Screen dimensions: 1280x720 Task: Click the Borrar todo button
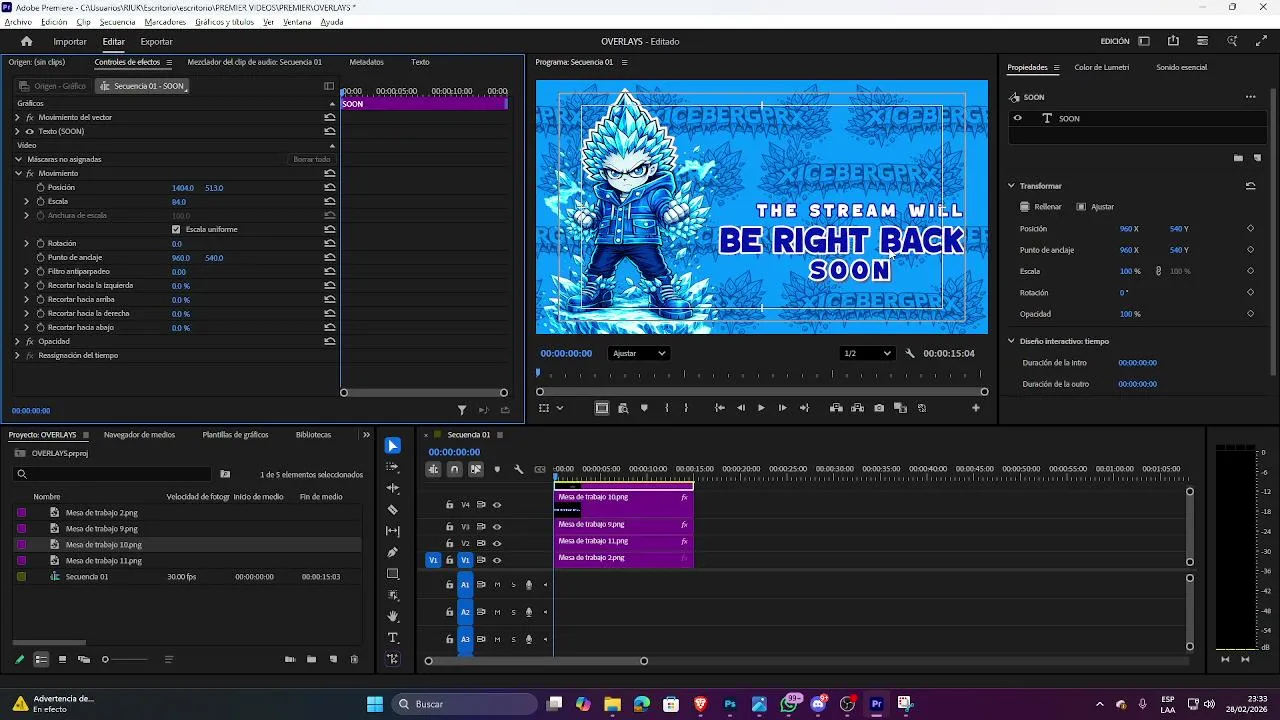(x=311, y=159)
